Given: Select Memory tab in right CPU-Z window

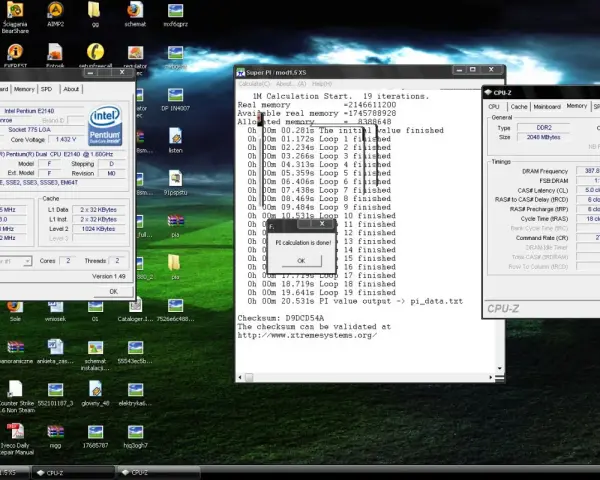Looking at the screenshot, I should coord(577,106).
